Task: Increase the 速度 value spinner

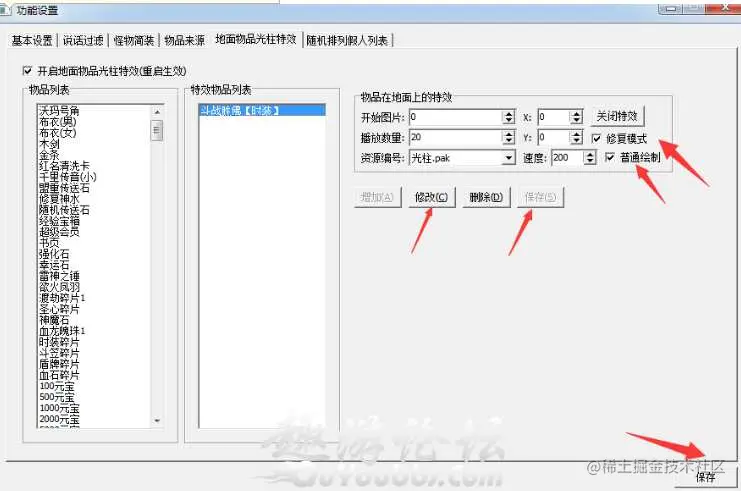Action: point(589,155)
